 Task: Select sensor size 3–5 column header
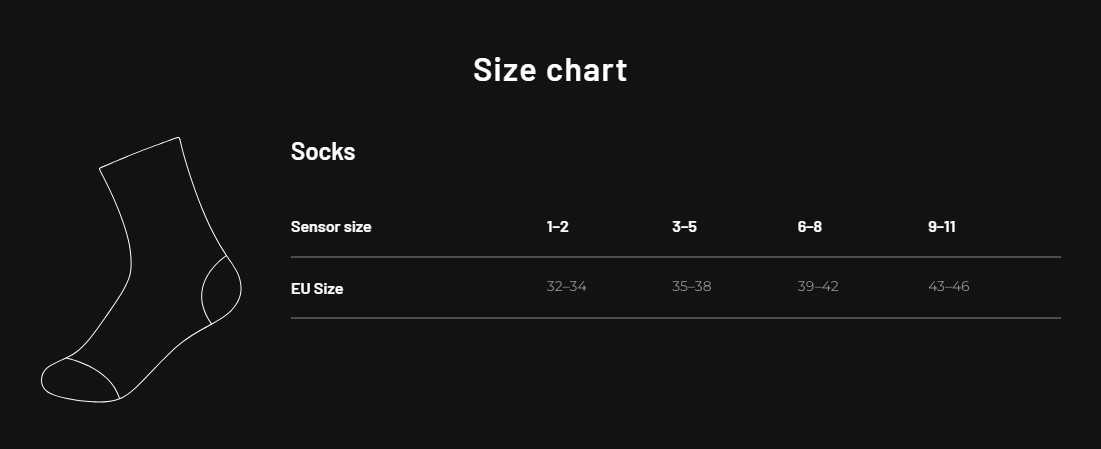(685, 227)
